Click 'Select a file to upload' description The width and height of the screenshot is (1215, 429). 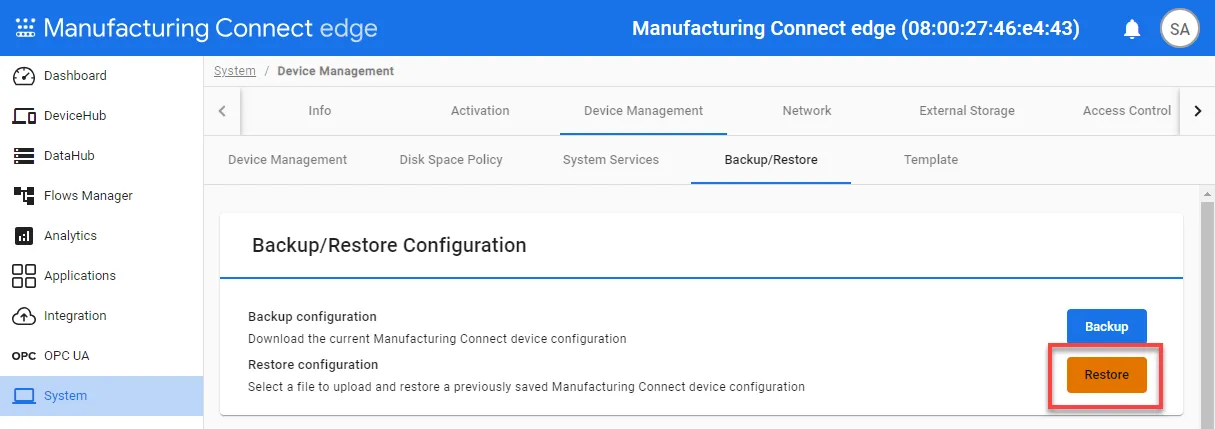[526, 386]
